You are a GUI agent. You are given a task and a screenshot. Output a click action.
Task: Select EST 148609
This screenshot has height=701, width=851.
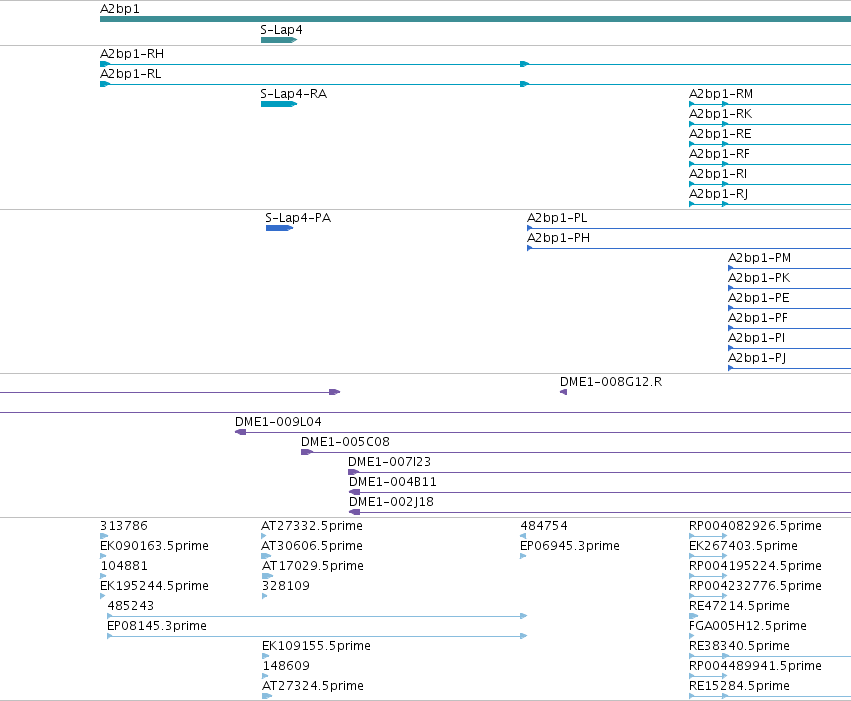[x=286, y=666]
